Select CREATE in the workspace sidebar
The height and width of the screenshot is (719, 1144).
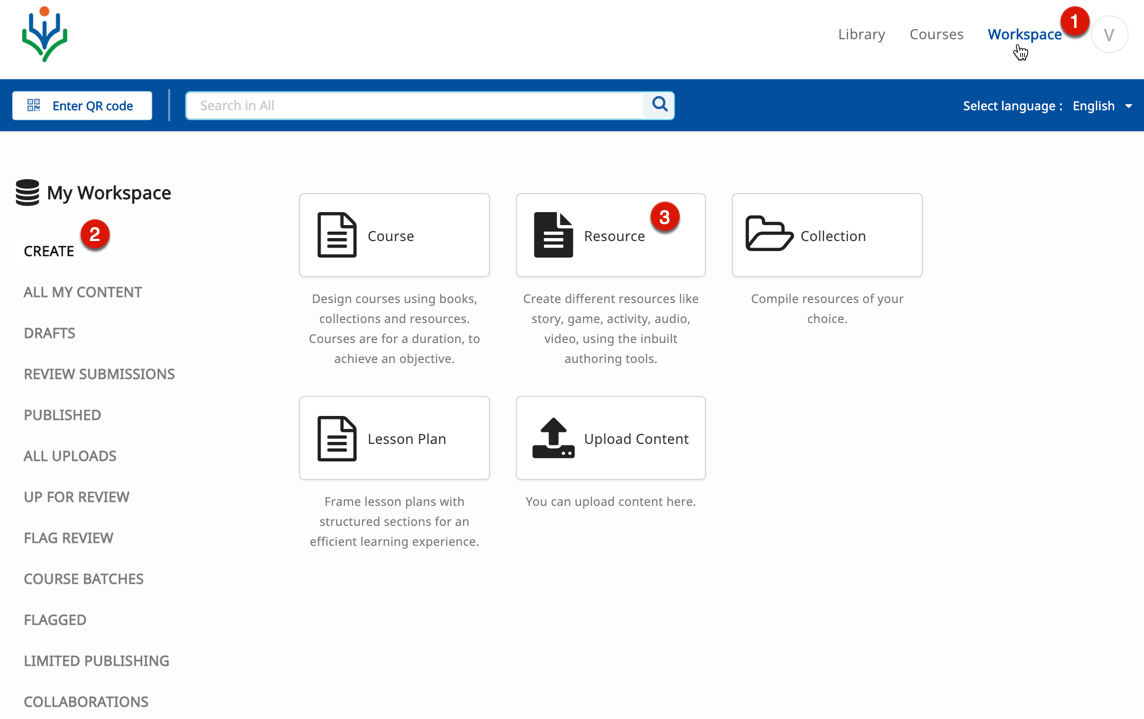[49, 251]
